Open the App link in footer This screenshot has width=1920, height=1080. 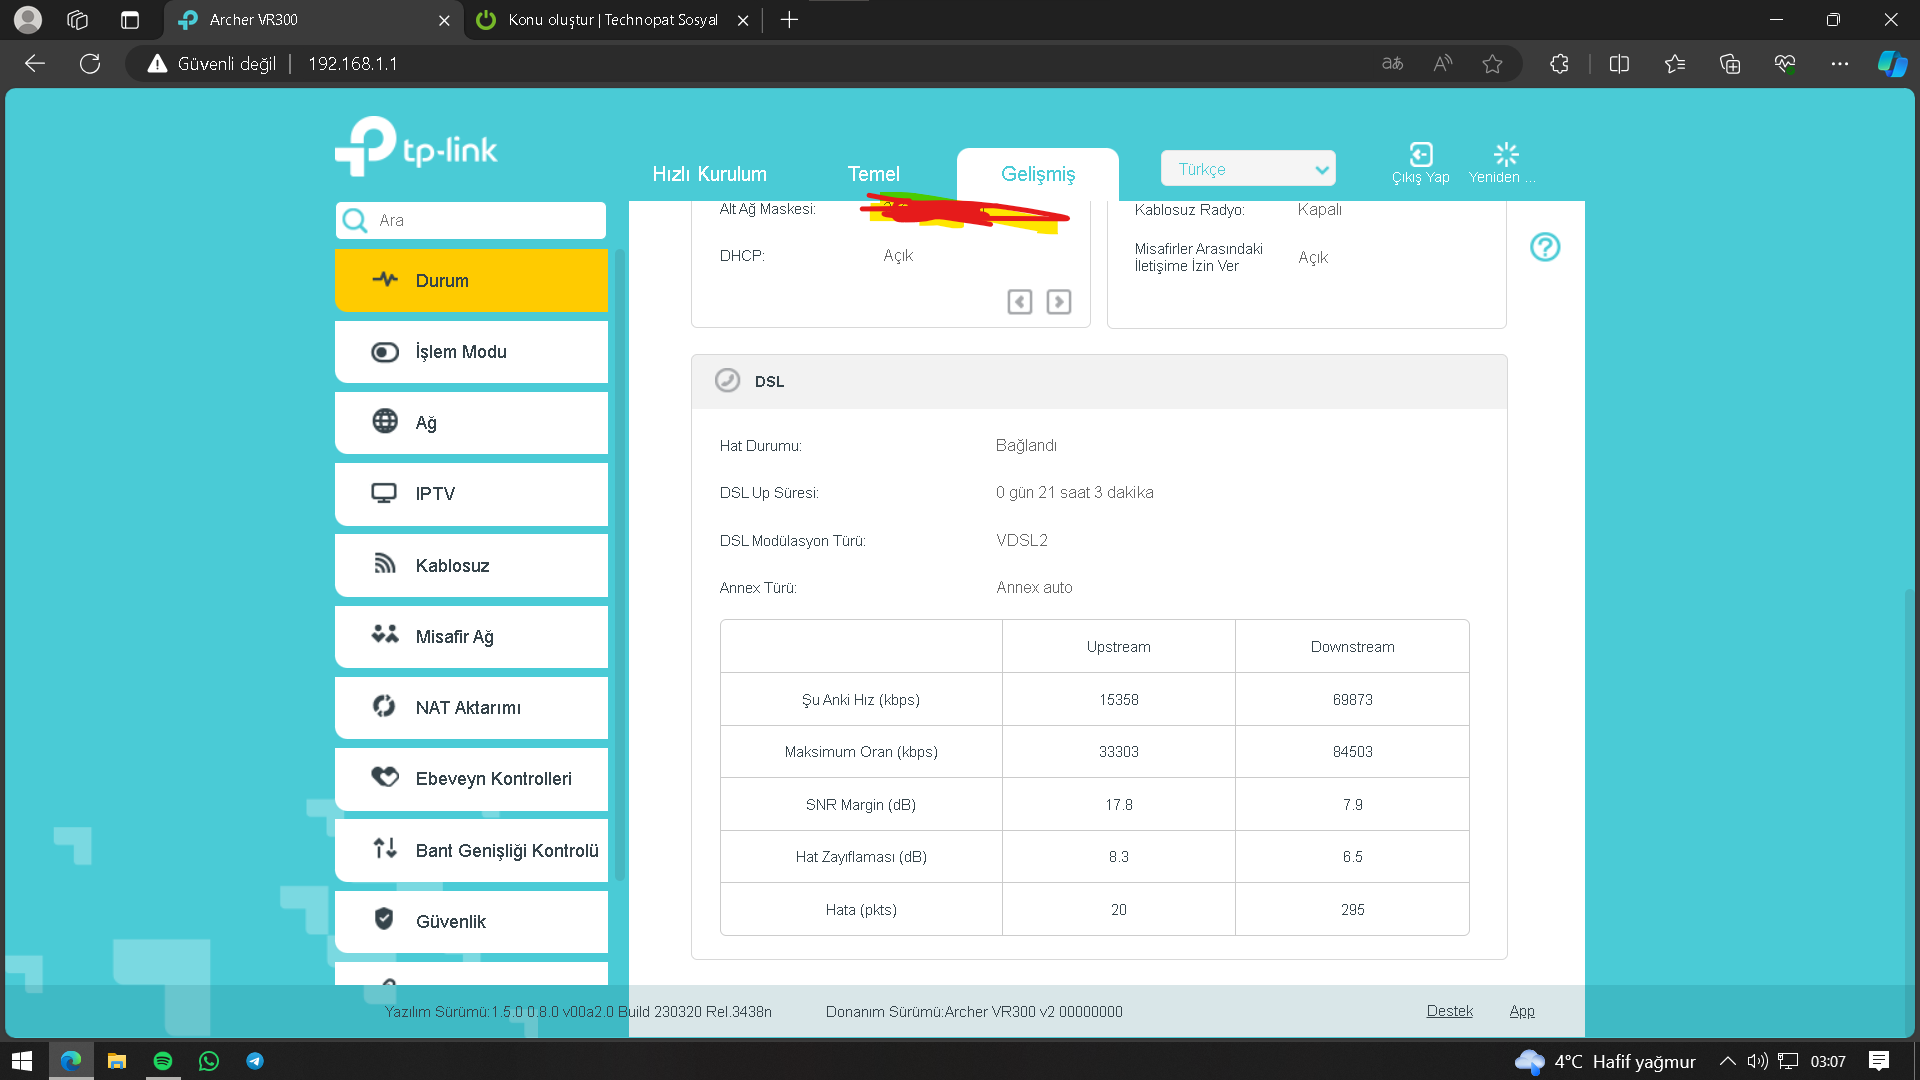[x=1521, y=1011]
